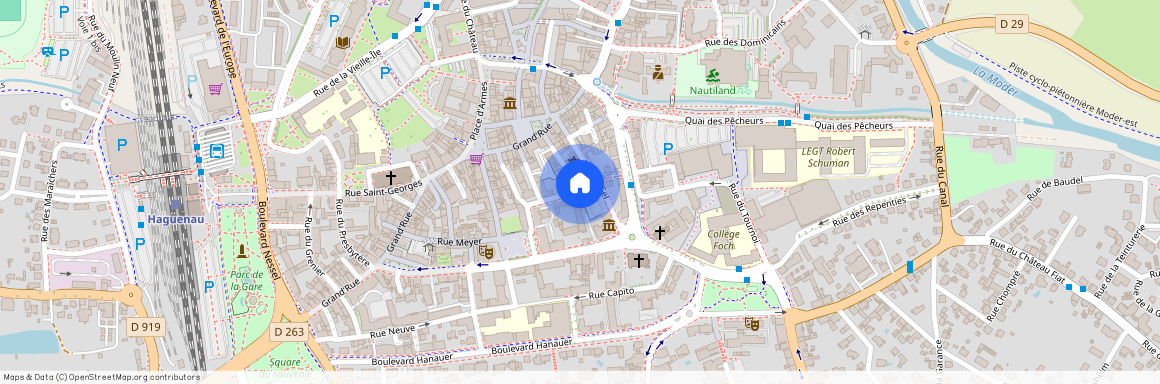Select the library book icon above Rue de la Vieille-Île
The width and height of the screenshot is (1160, 384).
[x=343, y=43]
